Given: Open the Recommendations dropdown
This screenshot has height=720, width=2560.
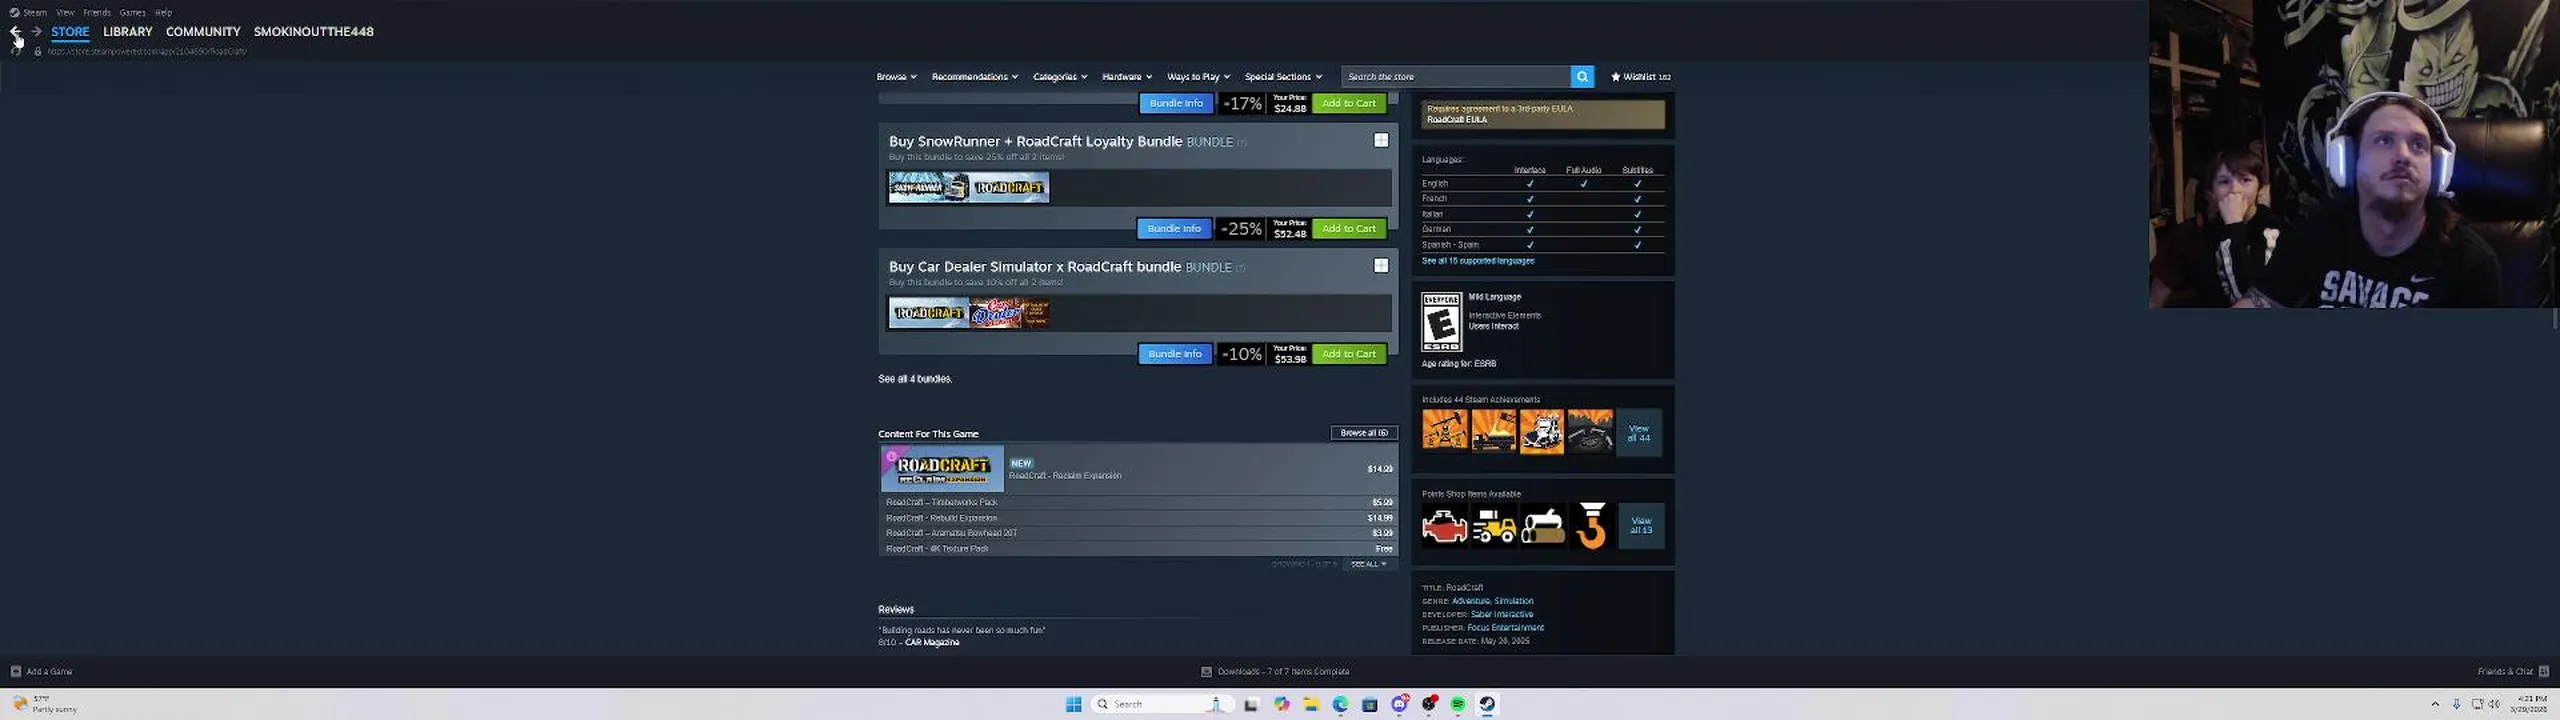Looking at the screenshot, I should click(975, 76).
